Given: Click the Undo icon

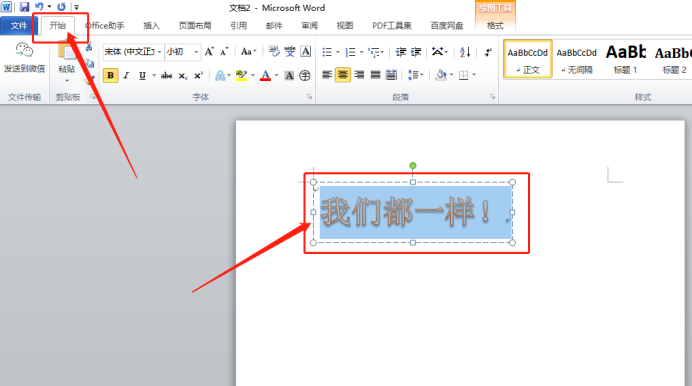Looking at the screenshot, I should (39, 7).
